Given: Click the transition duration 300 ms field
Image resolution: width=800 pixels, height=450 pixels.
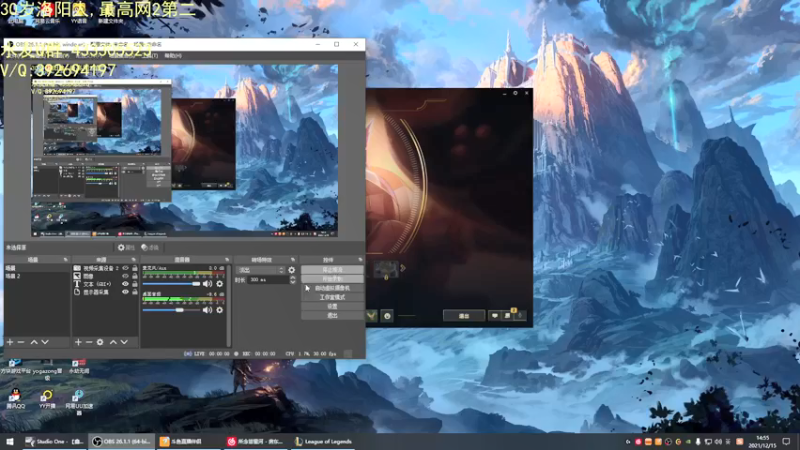Looking at the screenshot, I should click(268, 280).
